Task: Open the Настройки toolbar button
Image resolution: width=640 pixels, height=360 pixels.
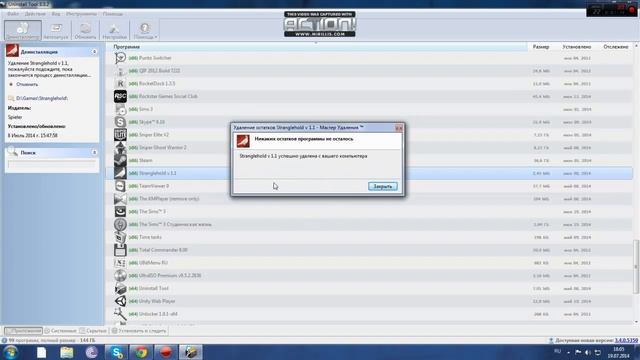Action: 114,30
